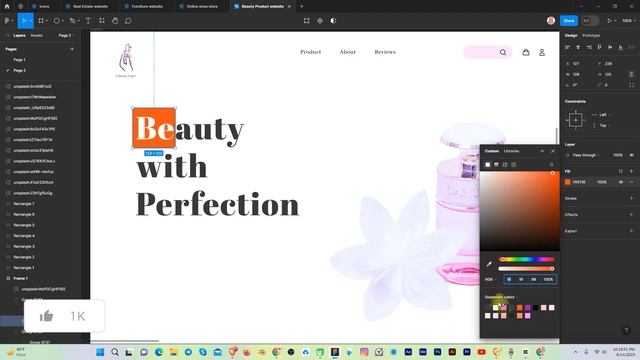Screen dimensions: 640x360
Task: Click the Use as mask icon
Action: click(333, 21)
